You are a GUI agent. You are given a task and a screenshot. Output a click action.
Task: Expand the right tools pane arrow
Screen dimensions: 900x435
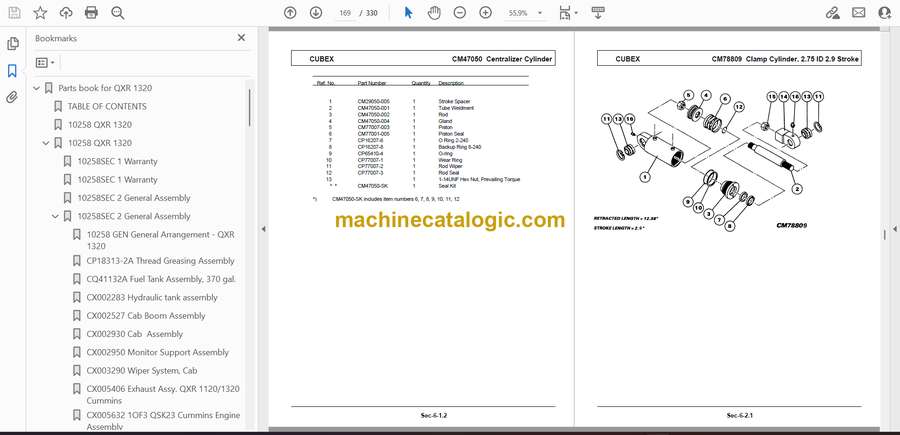pos(894,229)
